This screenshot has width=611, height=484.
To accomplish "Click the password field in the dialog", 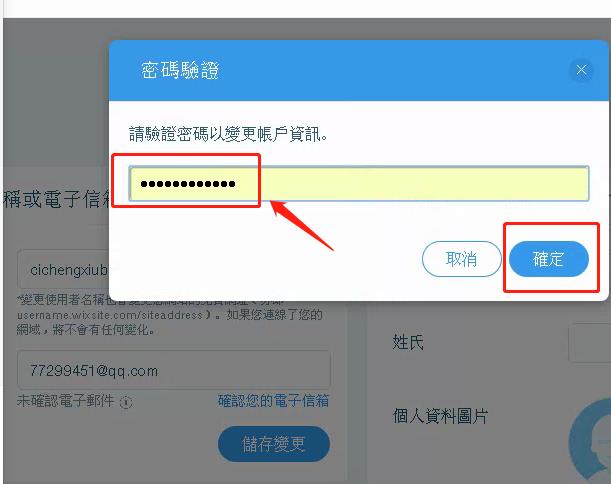I will point(359,184).
